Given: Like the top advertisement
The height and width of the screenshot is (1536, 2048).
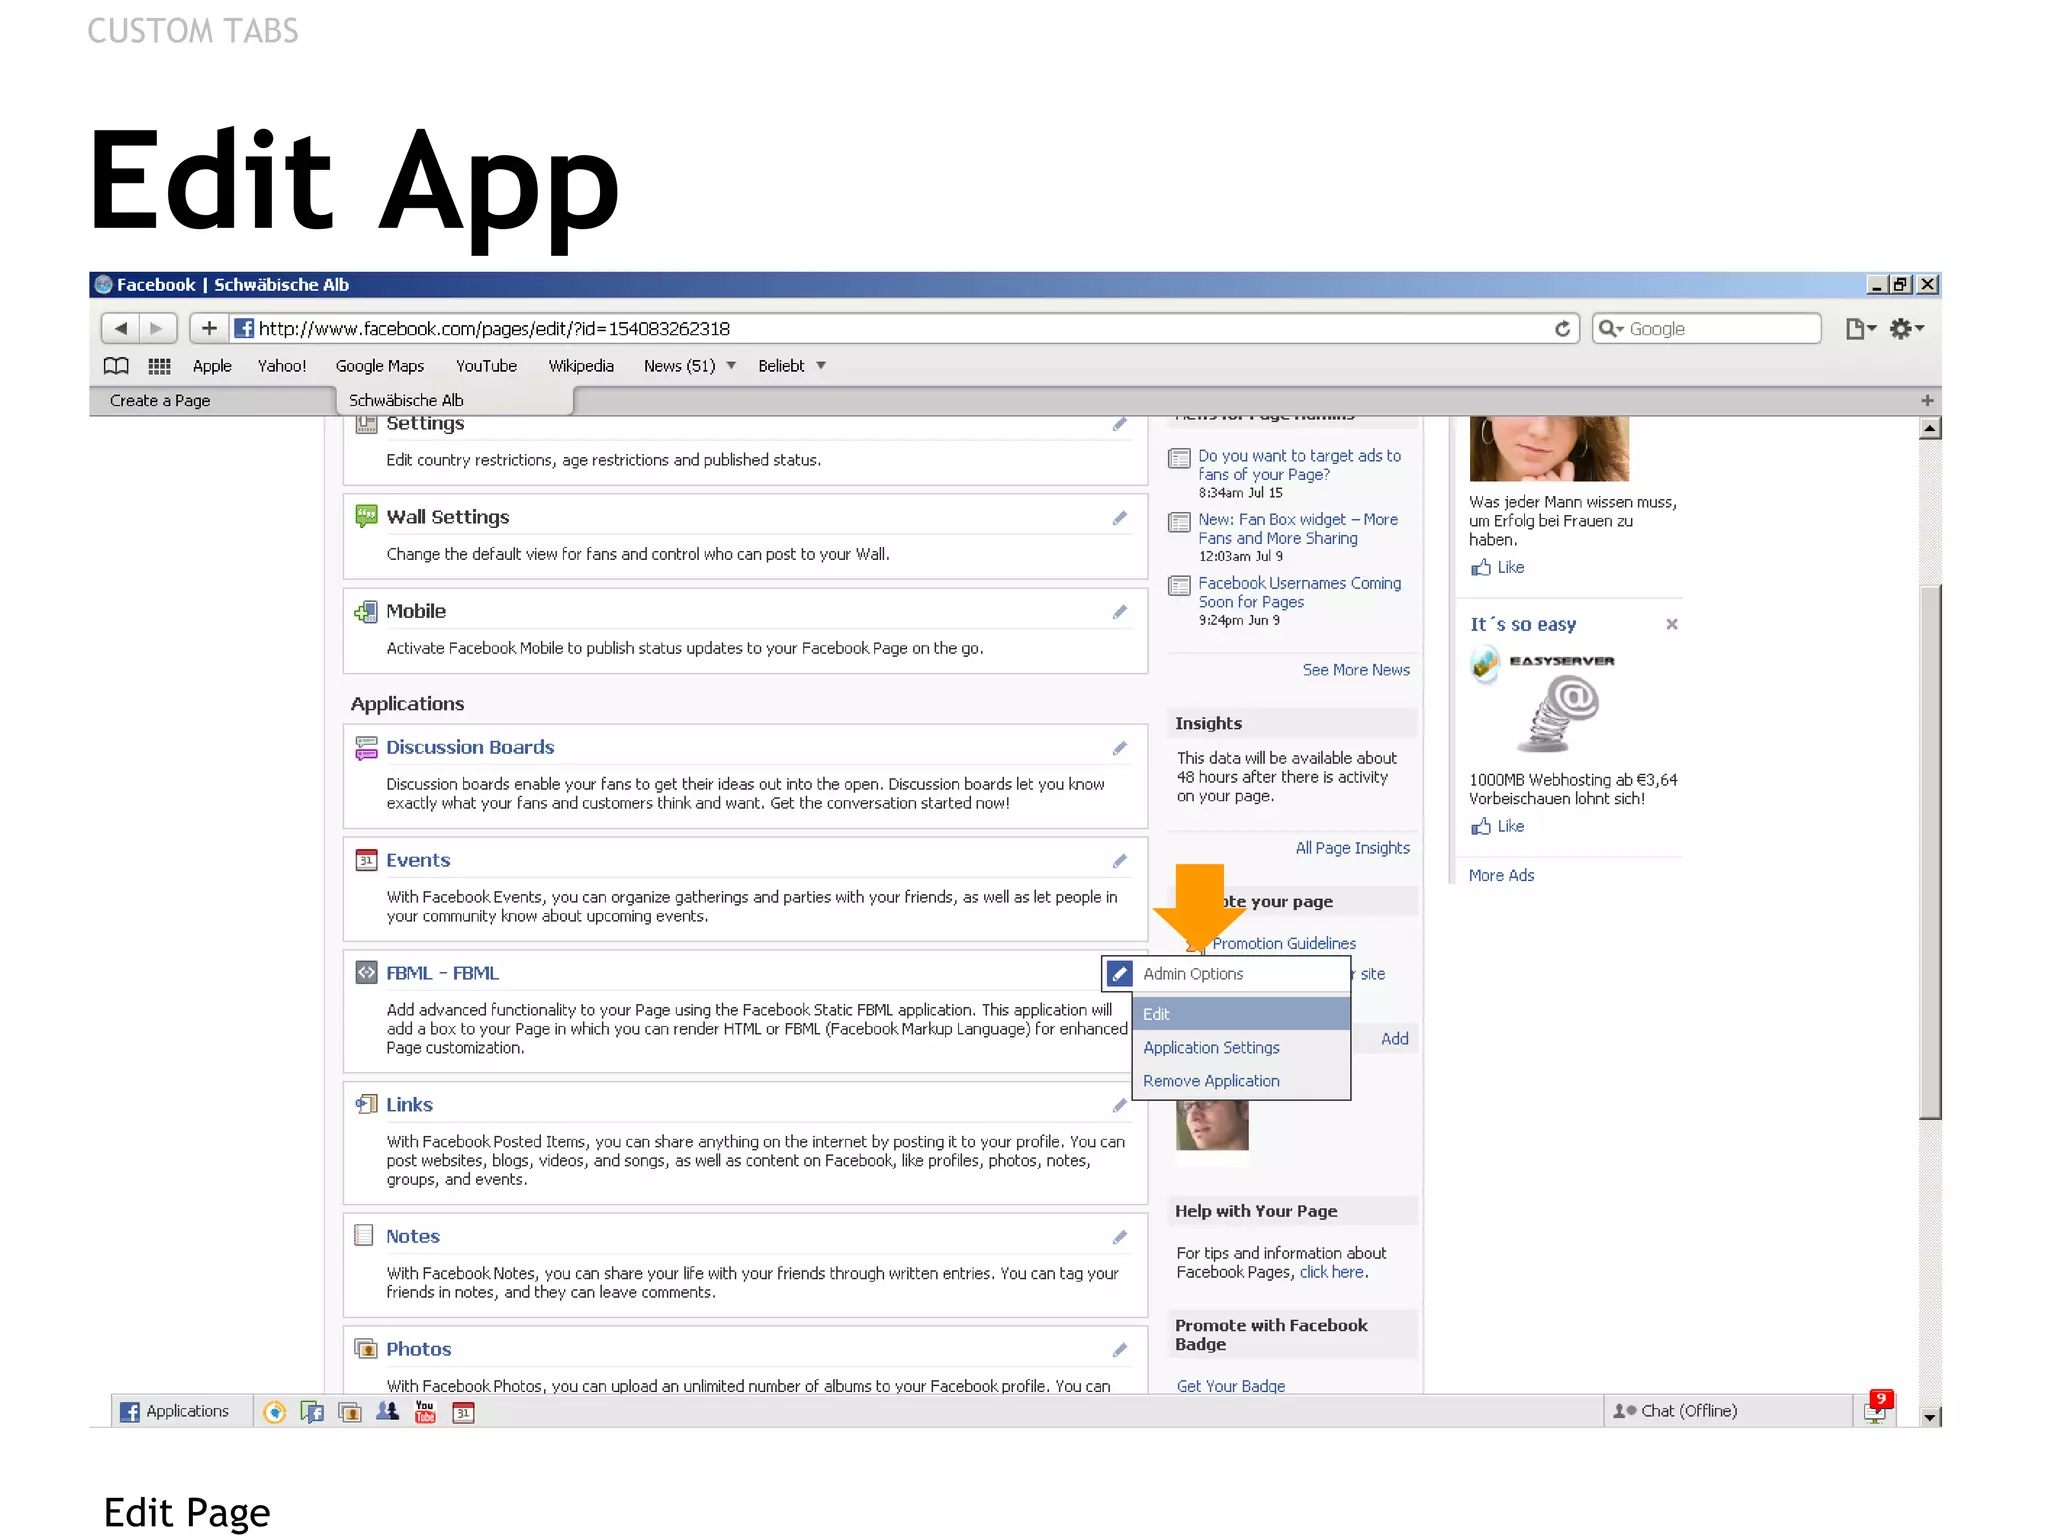Looking at the screenshot, I should [1497, 567].
